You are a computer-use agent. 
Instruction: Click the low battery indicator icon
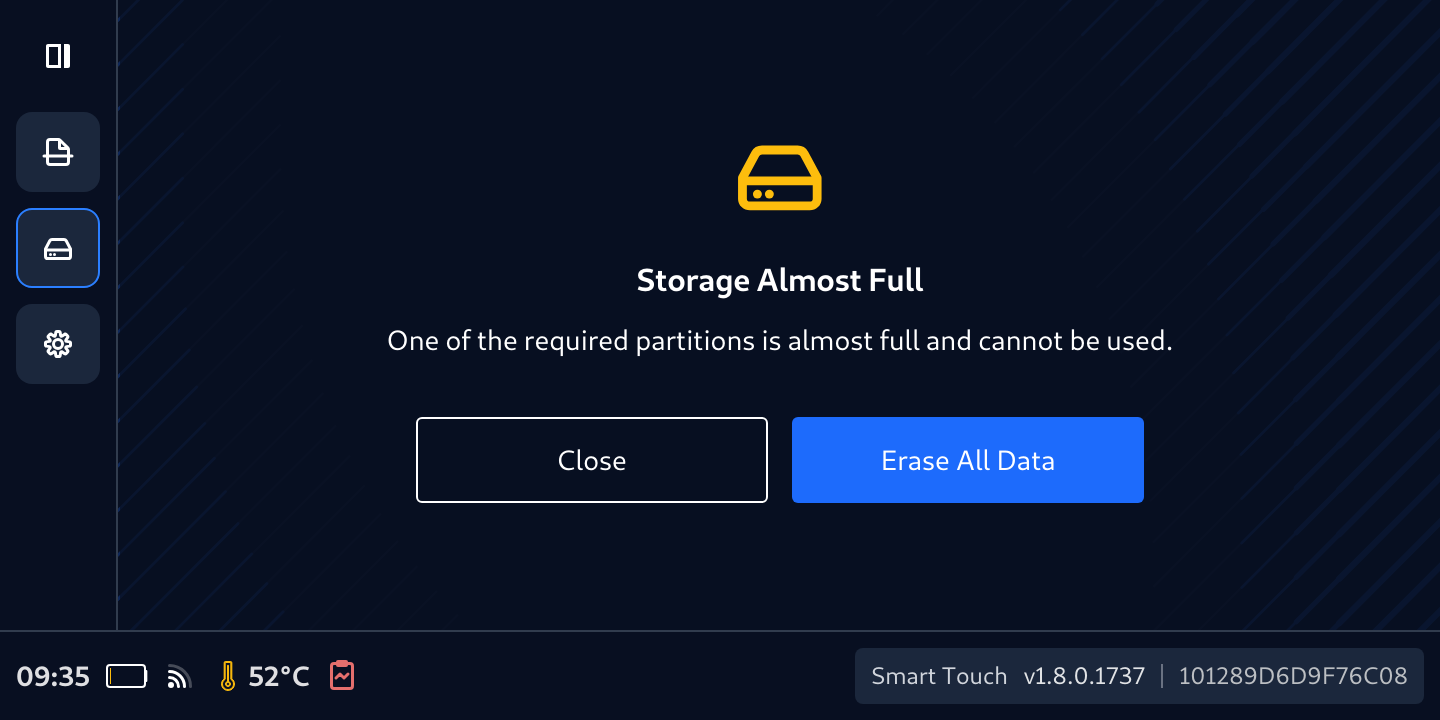[x=127, y=677]
